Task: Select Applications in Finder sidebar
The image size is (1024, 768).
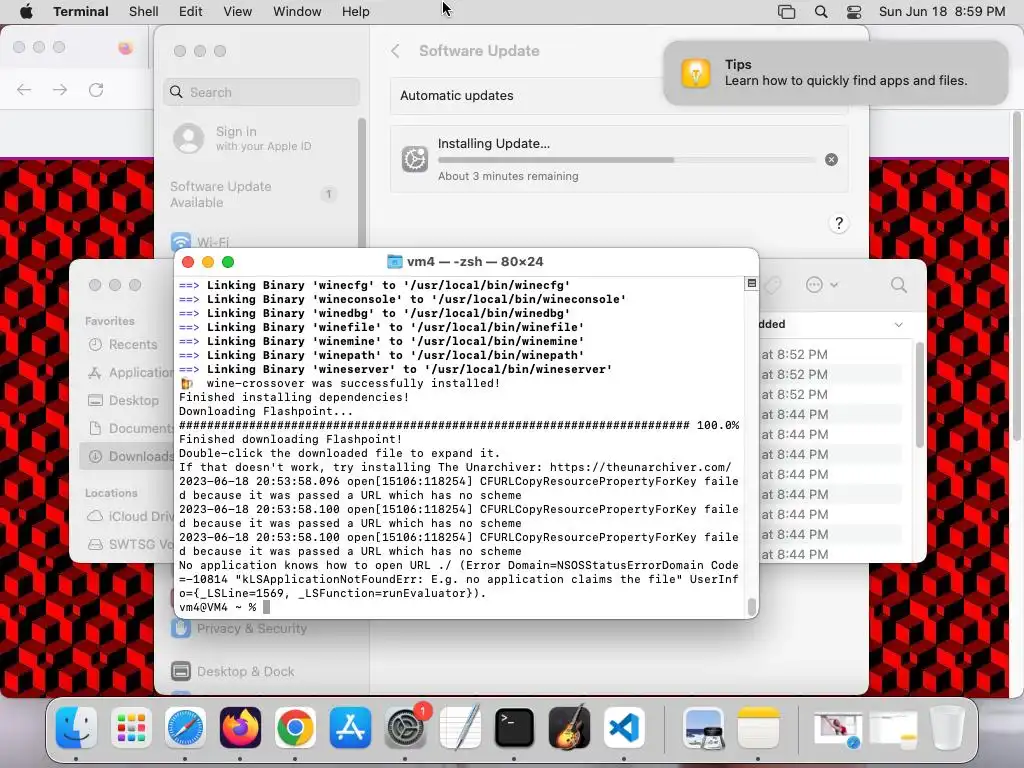Action: pyautogui.click(x=130, y=372)
